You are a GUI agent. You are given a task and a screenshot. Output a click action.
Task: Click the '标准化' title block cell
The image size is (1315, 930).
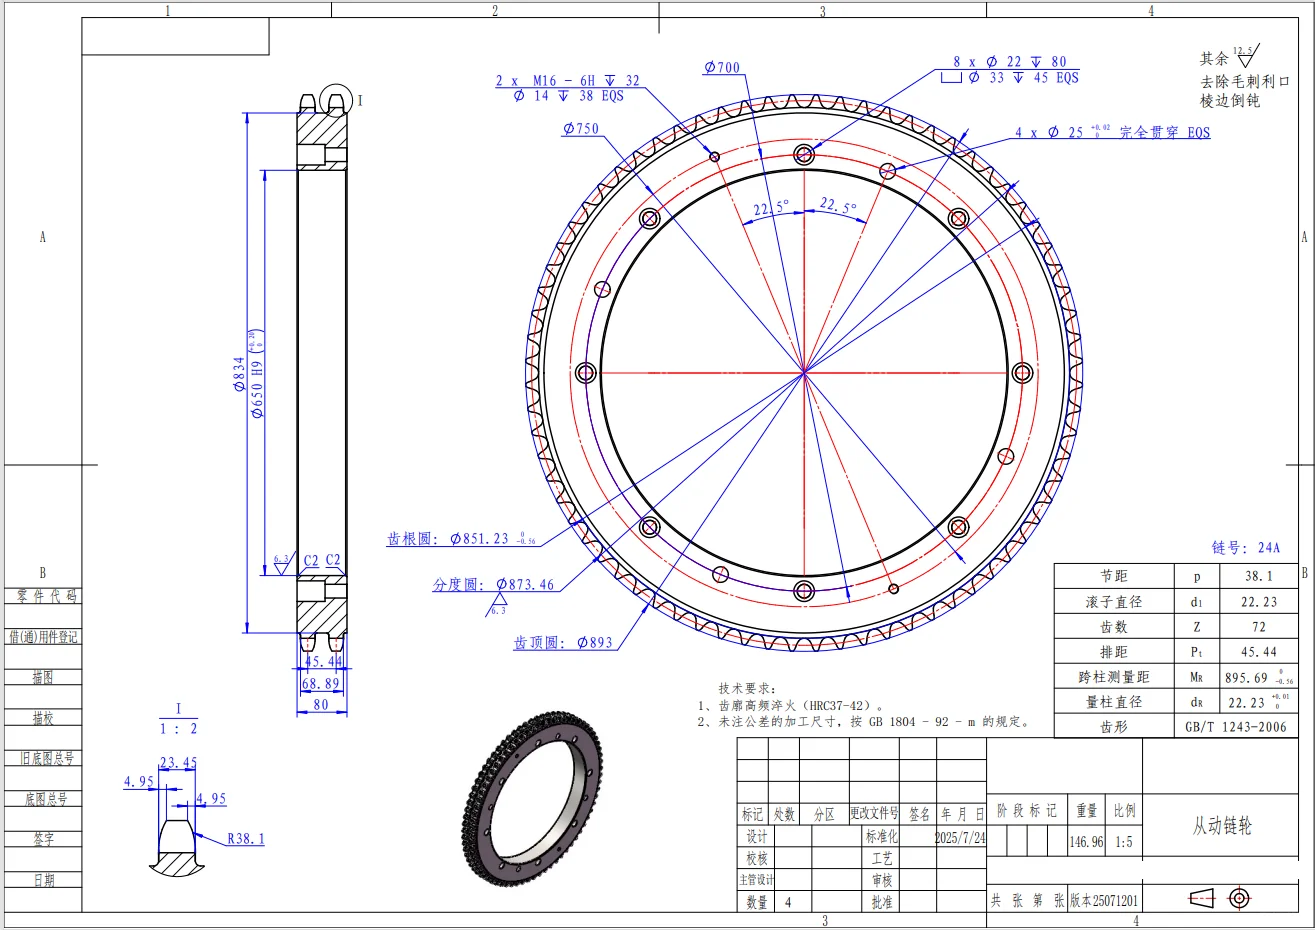(881, 836)
